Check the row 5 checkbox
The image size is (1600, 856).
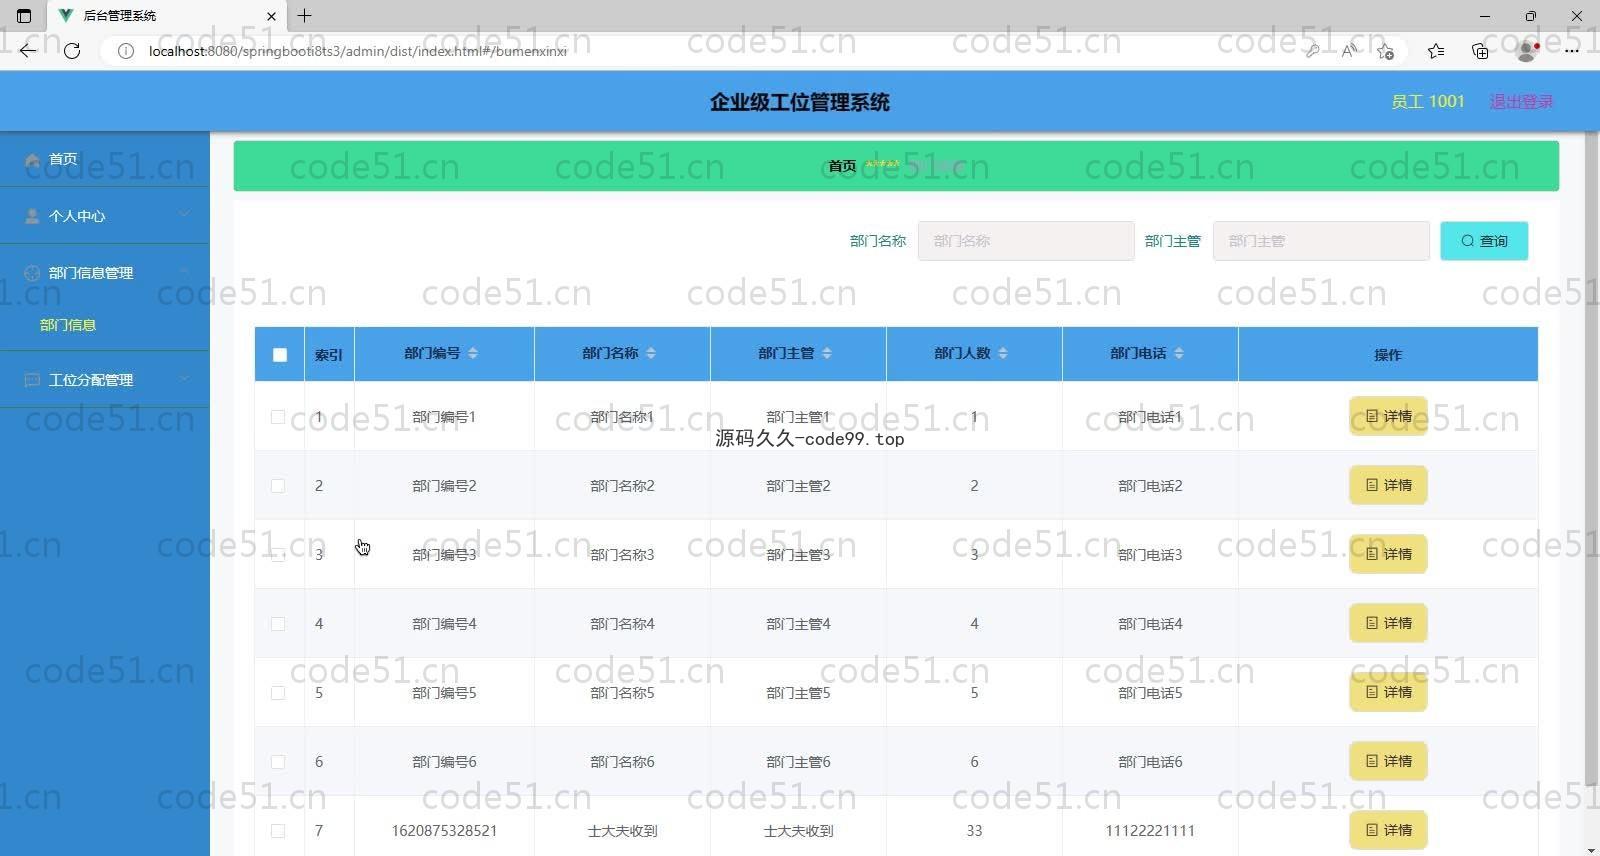278,693
